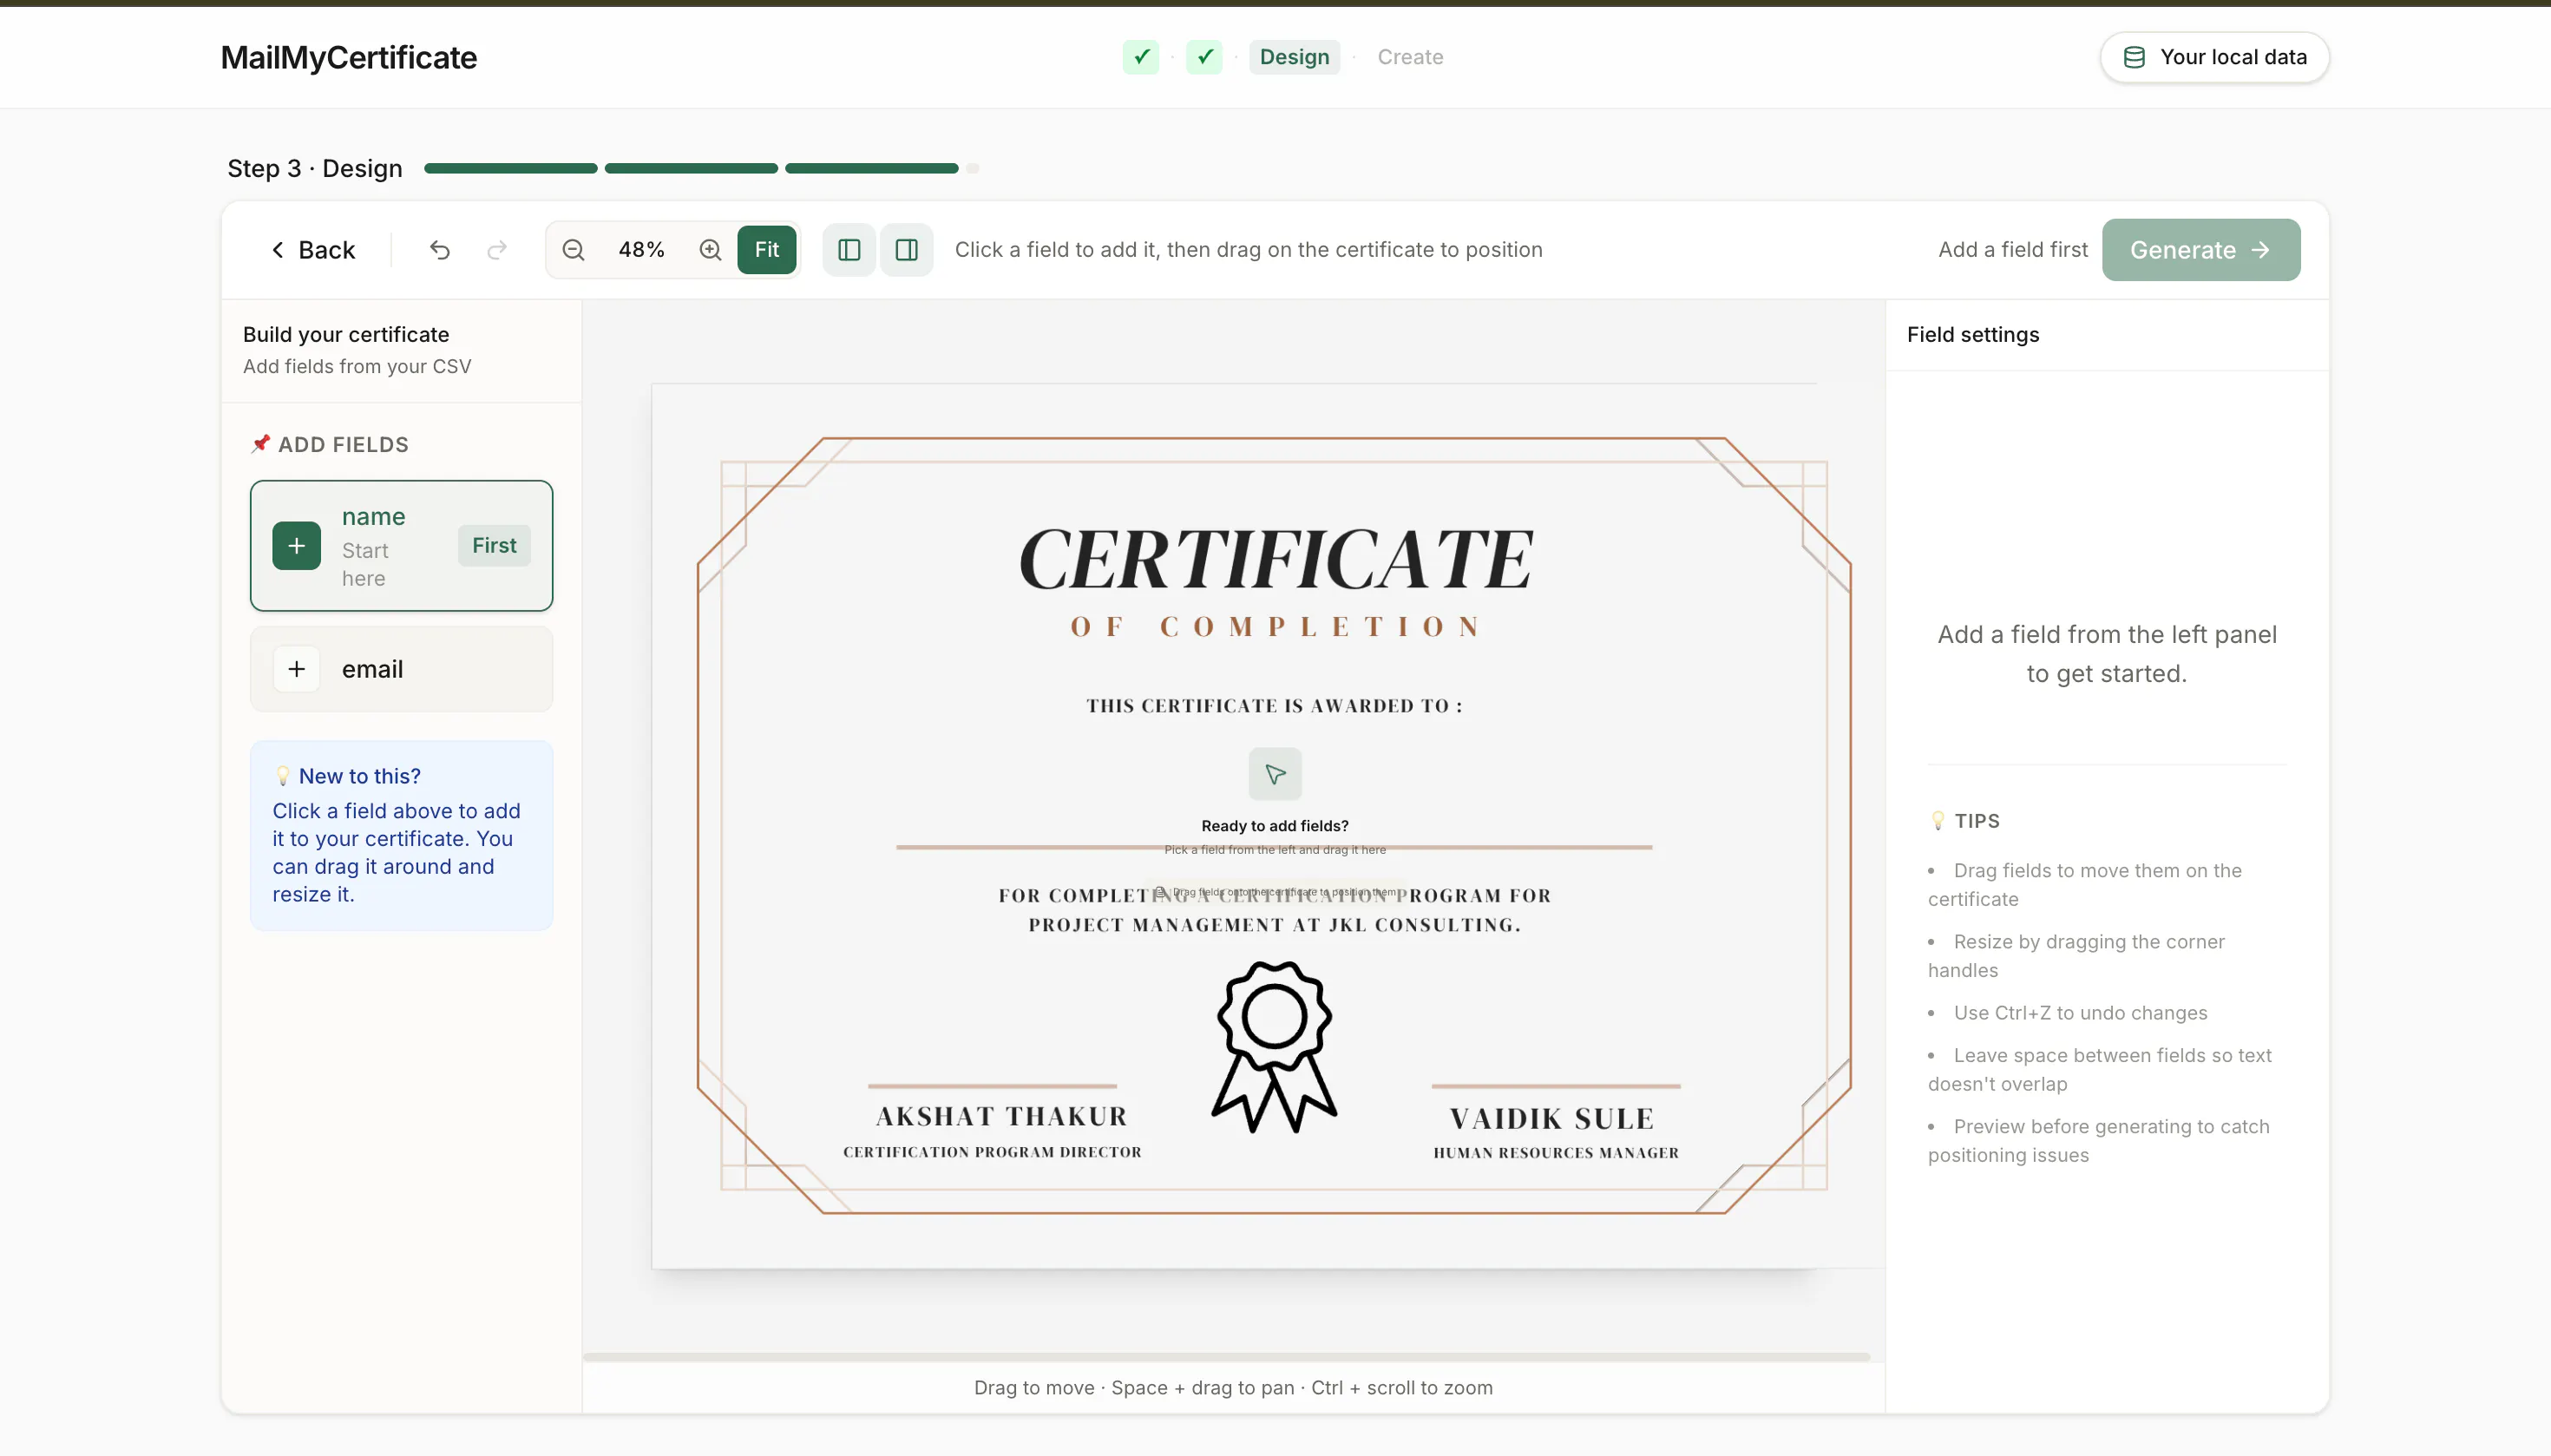Screen dimensions: 2551x1456
Task: Click the cursor icon on certificate placeholder
Action: point(1275,774)
